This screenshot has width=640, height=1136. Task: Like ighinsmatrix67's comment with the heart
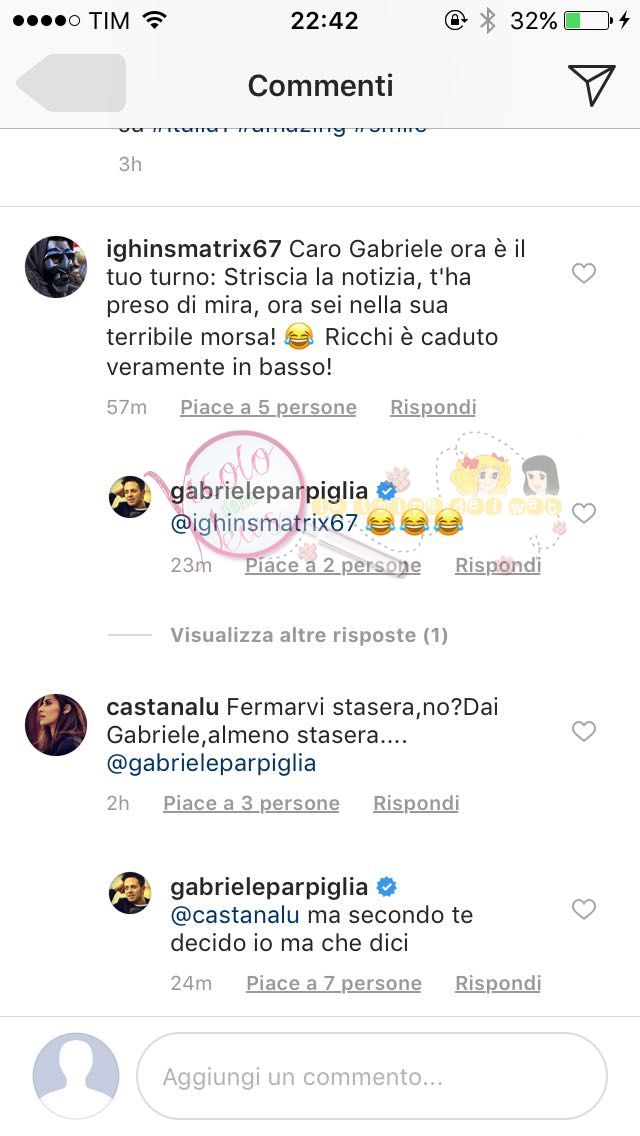point(583,273)
